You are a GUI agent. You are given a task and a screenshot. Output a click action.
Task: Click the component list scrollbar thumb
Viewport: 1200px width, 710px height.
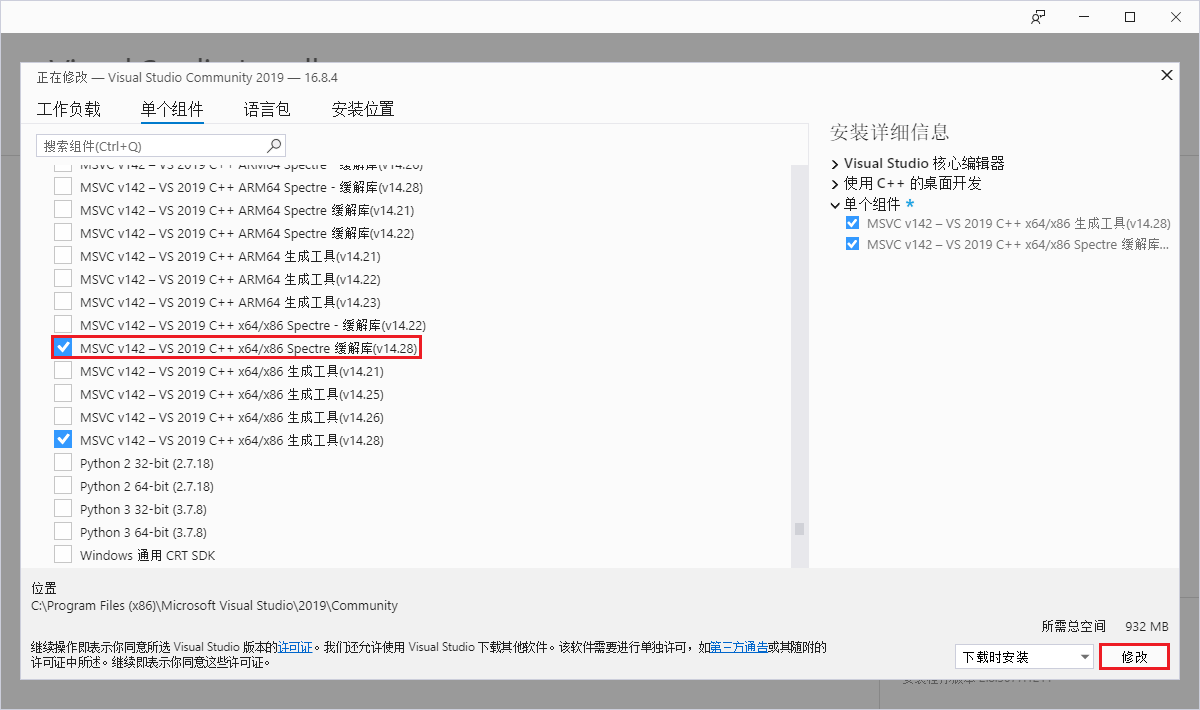799,529
